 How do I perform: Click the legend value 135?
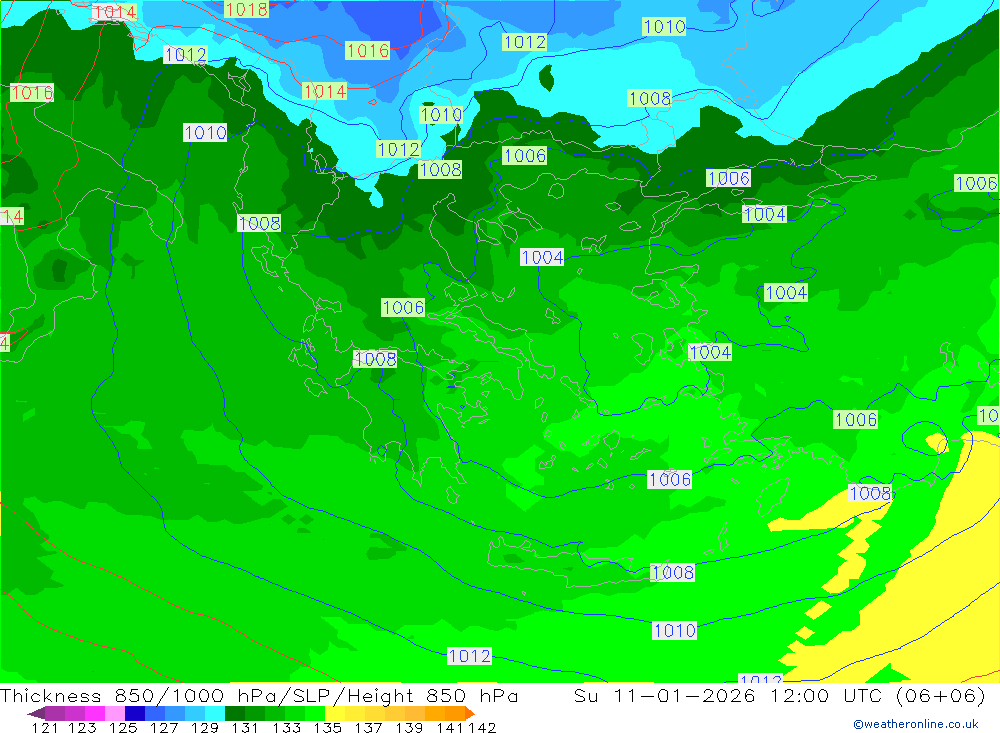[327, 727]
